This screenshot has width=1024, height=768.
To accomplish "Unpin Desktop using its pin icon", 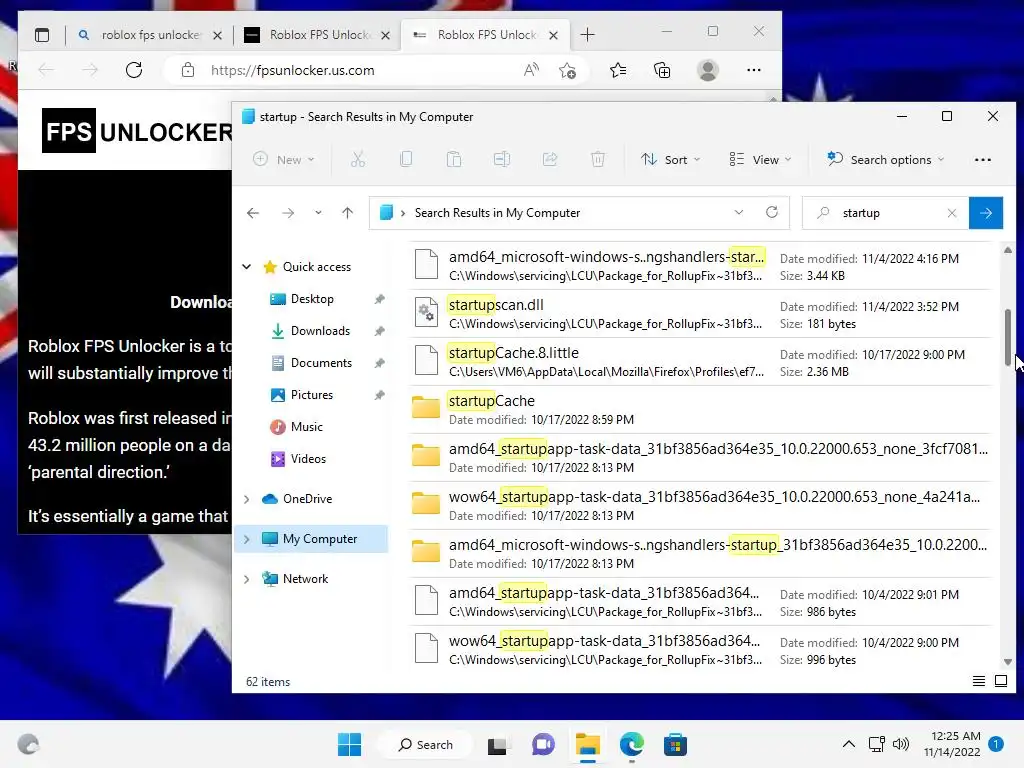I will pyautogui.click(x=379, y=299).
